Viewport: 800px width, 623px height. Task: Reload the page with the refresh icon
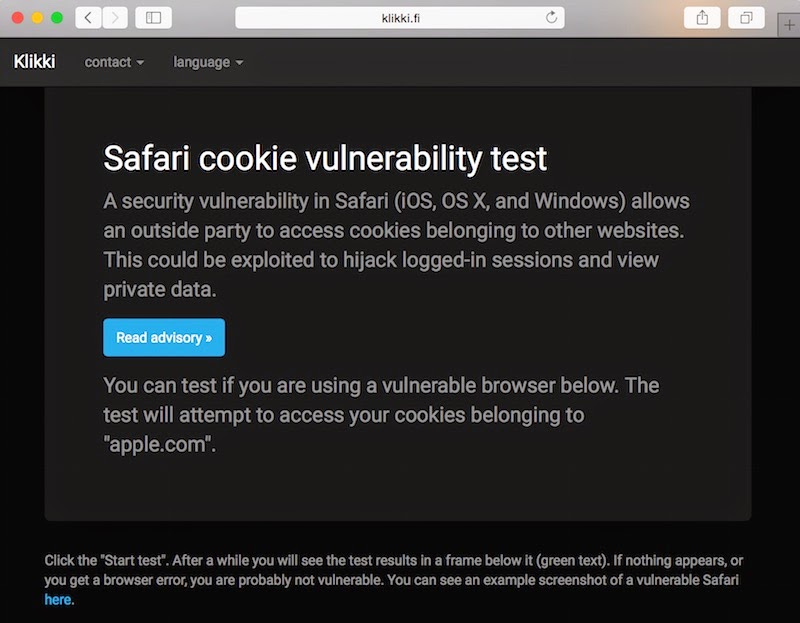pos(551,17)
